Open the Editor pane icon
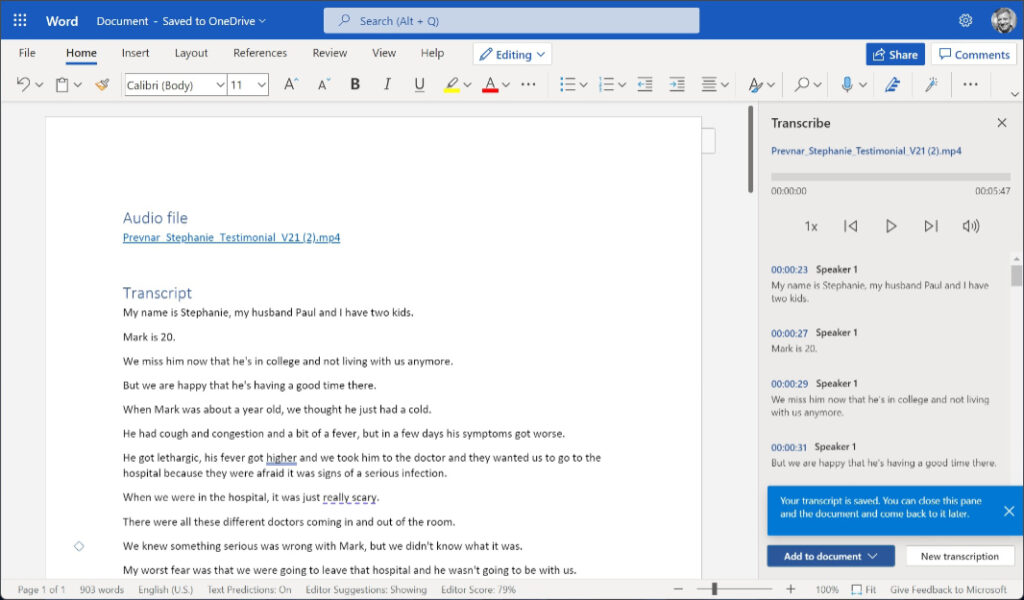 [x=891, y=84]
